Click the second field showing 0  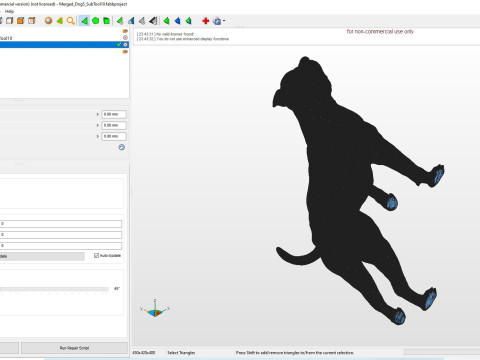coord(61,235)
